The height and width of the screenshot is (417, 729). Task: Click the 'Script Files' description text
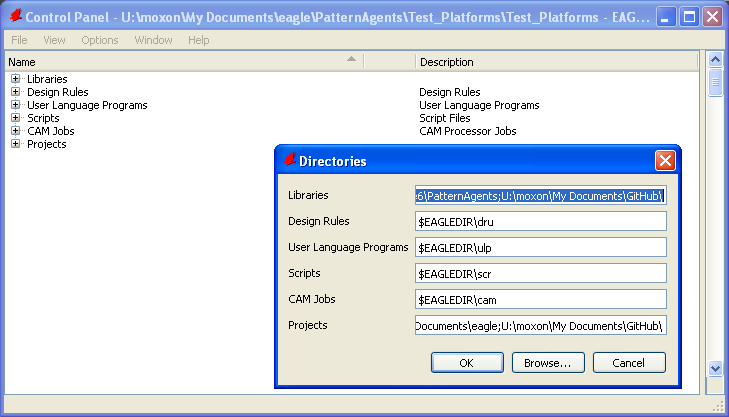444,118
